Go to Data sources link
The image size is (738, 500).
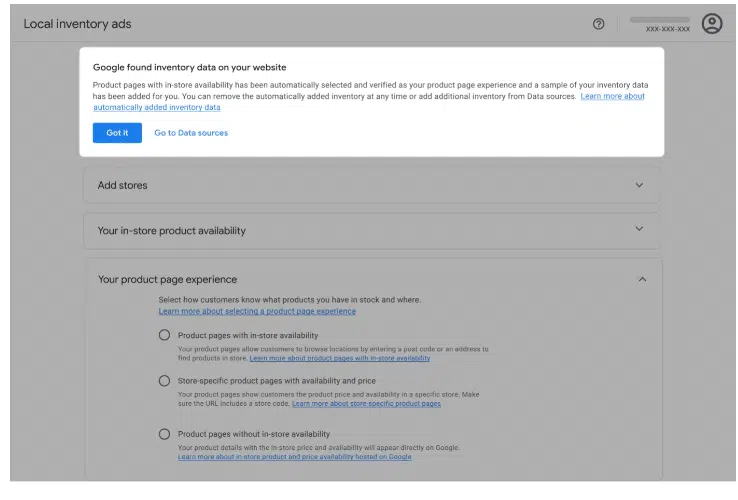coord(191,133)
